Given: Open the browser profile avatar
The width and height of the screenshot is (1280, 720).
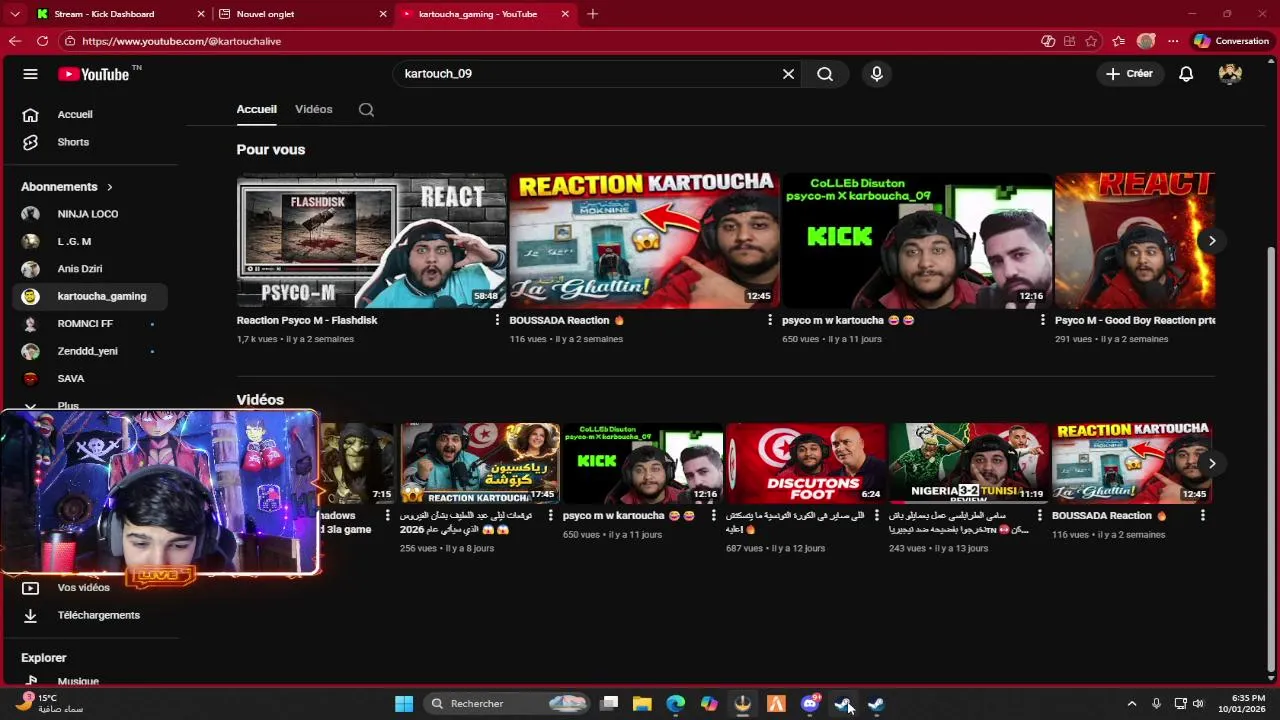Looking at the screenshot, I should (x=1146, y=41).
